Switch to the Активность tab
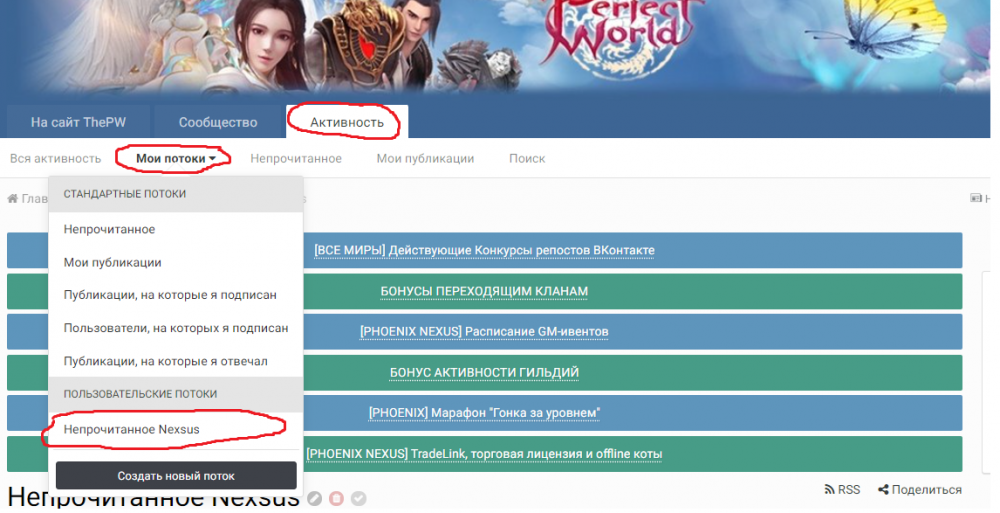This screenshot has height=513, width=1000. click(x=346, y=122)
